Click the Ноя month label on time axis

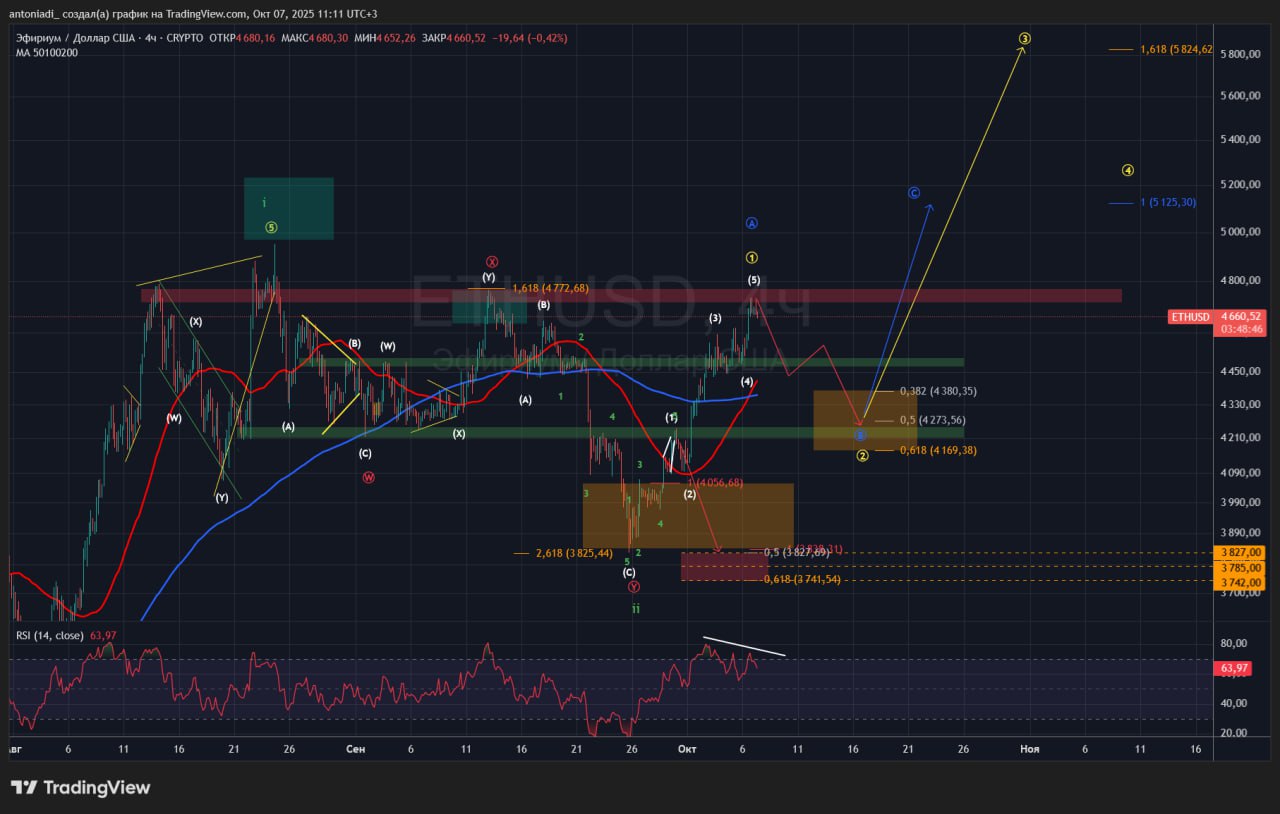tap(1029, 749)
